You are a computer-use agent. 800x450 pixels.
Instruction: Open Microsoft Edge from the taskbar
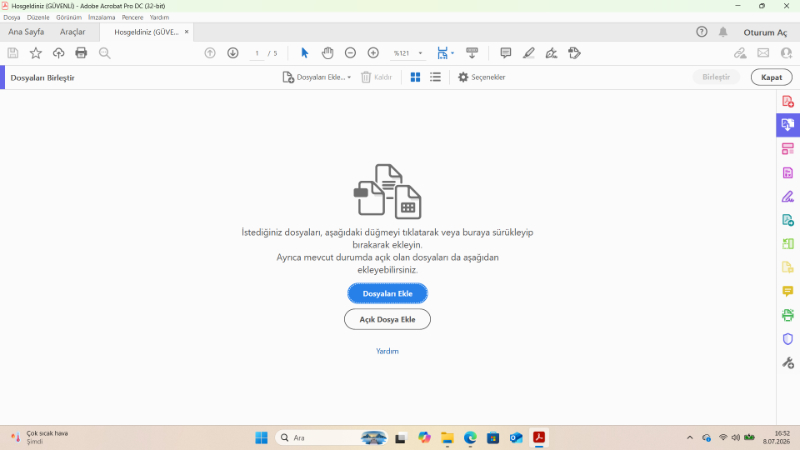470,438
